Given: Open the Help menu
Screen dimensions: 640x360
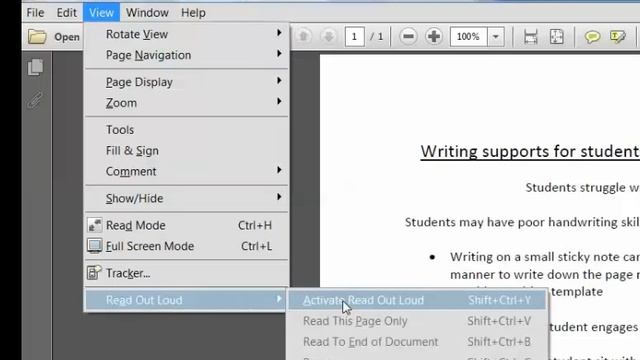Looking at the screenshot, I should tap(193, 13).
